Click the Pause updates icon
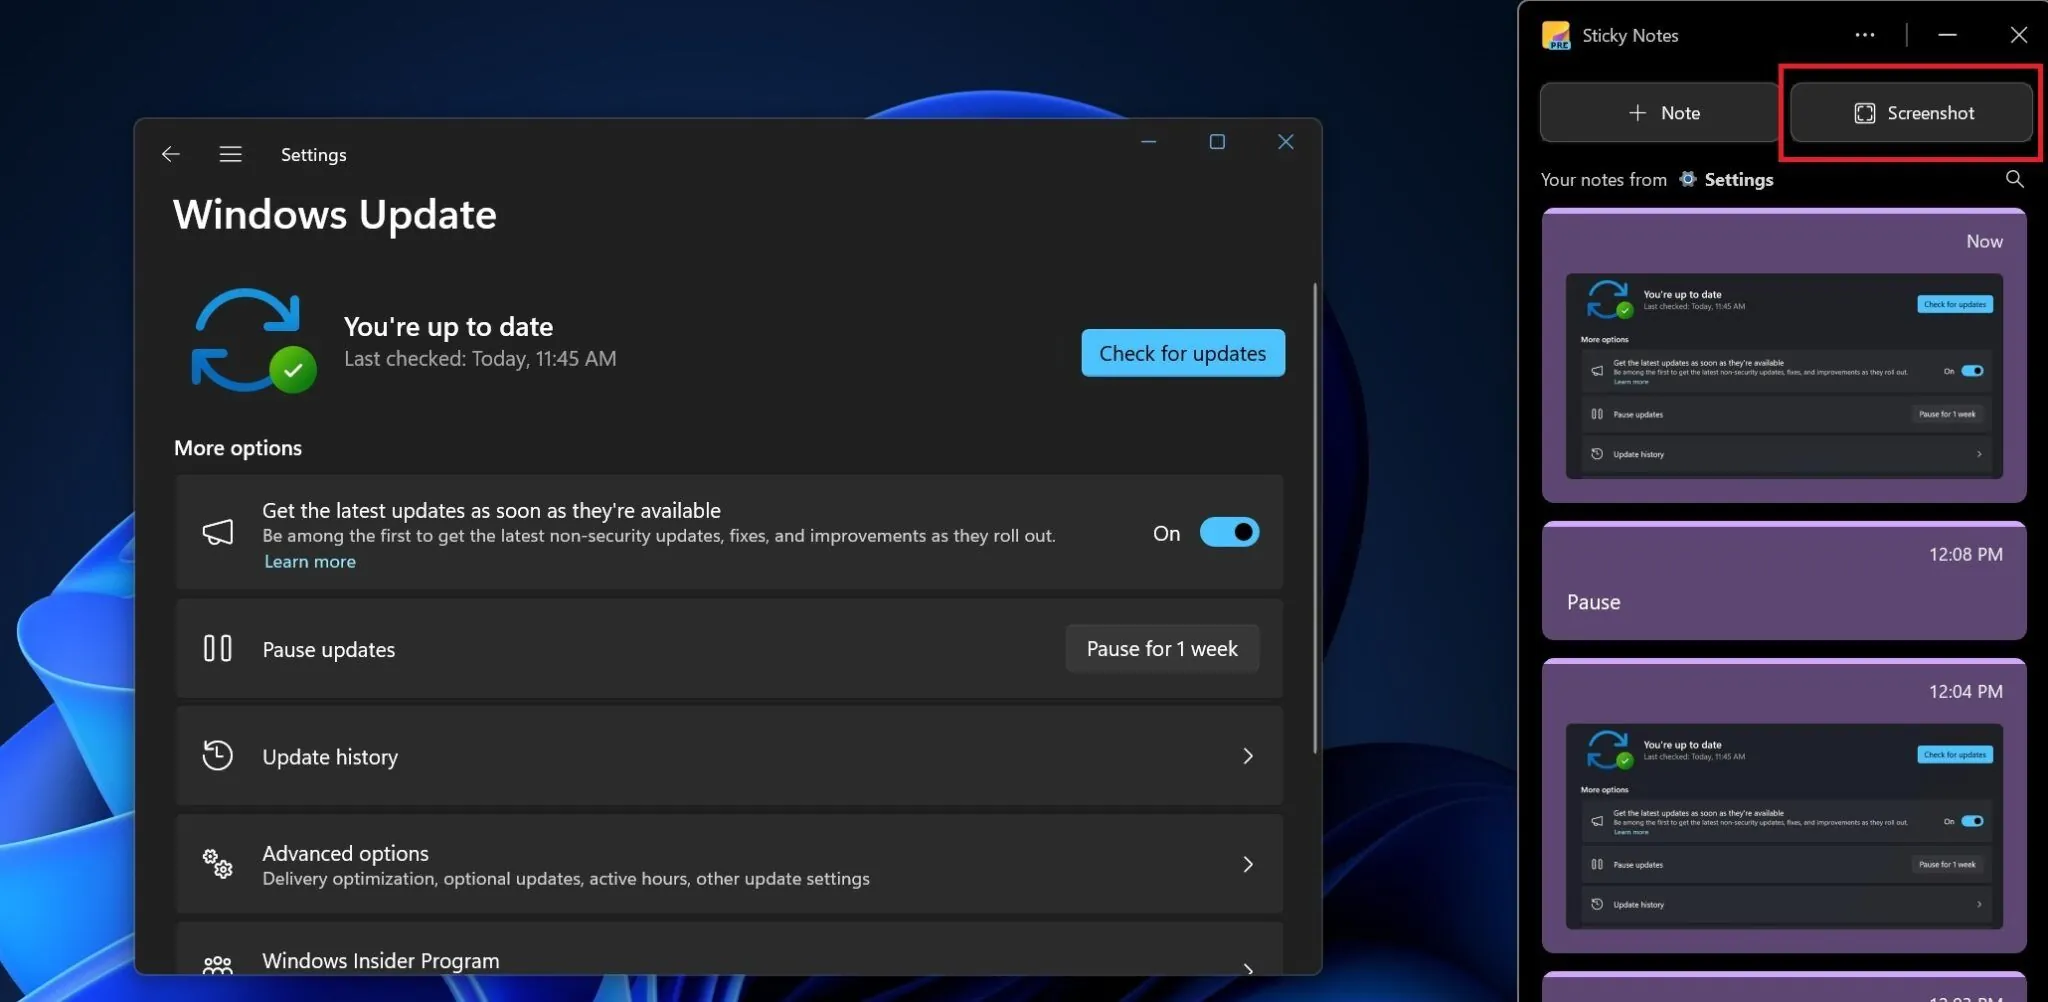The image size is (2048, 1002). 217,648
